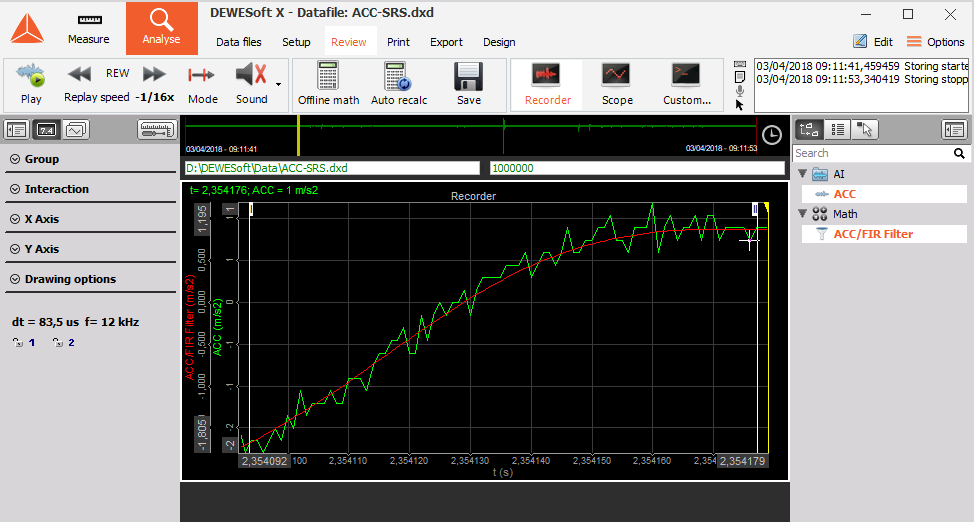
Task: Open the replay Mode tool
Action: coord(203,84)
